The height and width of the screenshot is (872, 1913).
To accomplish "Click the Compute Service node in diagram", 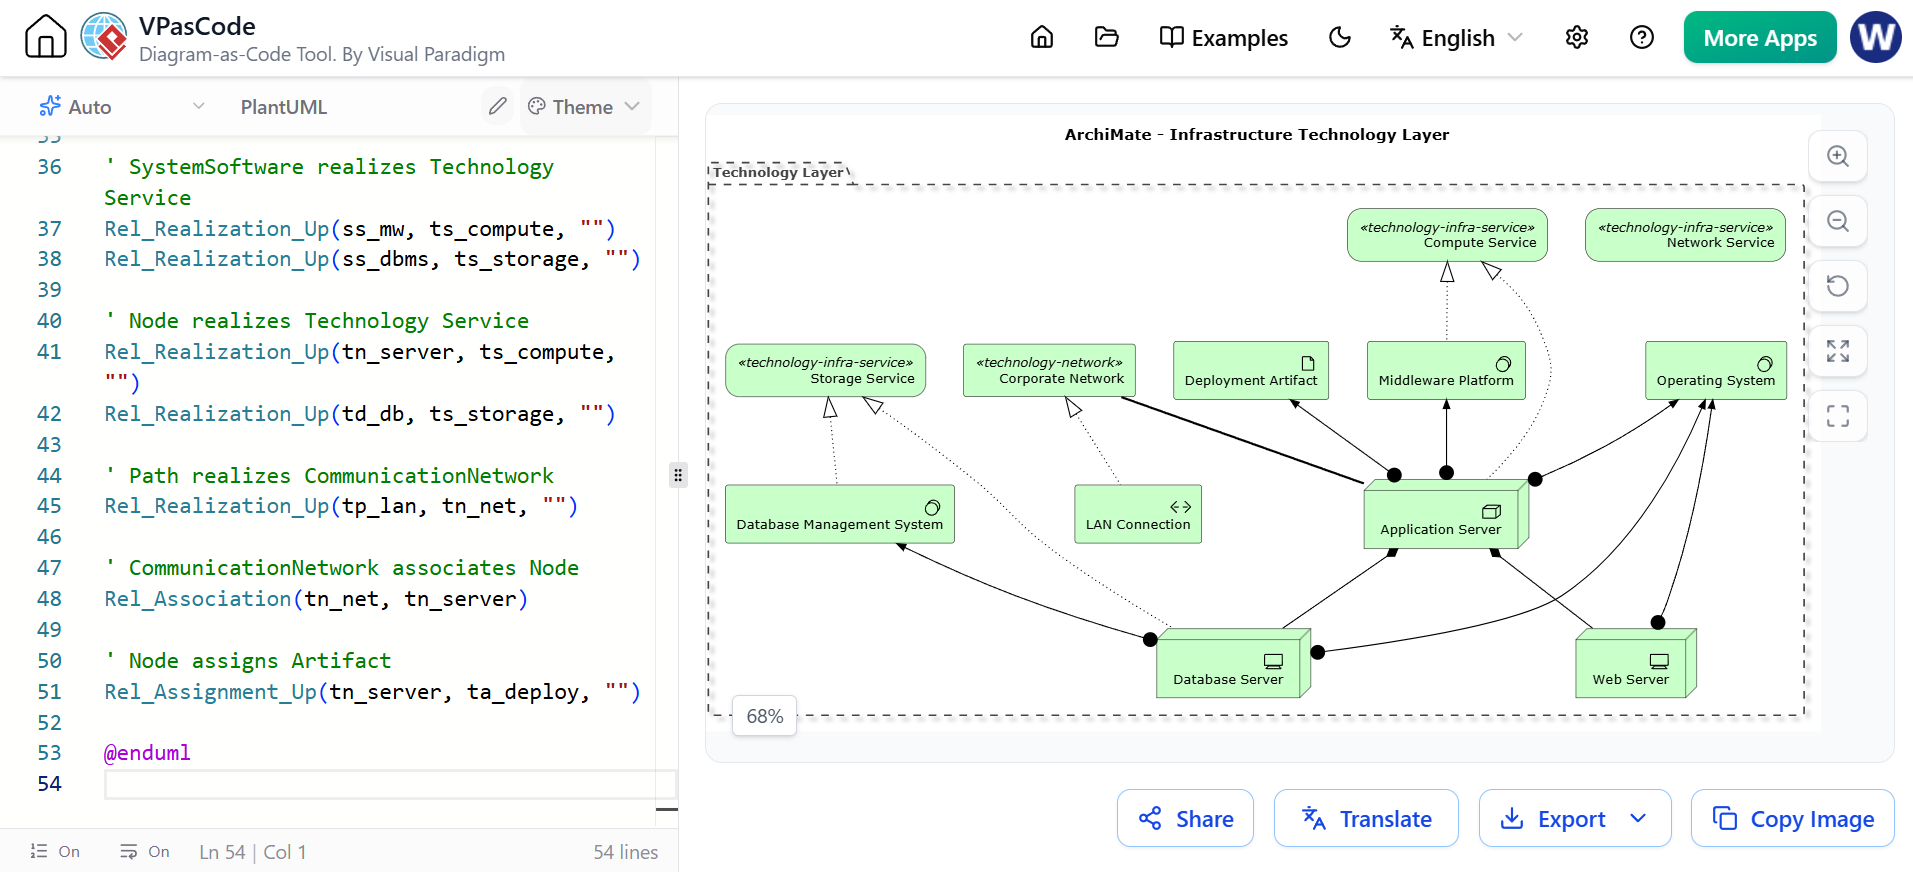I will (1447, 235).
